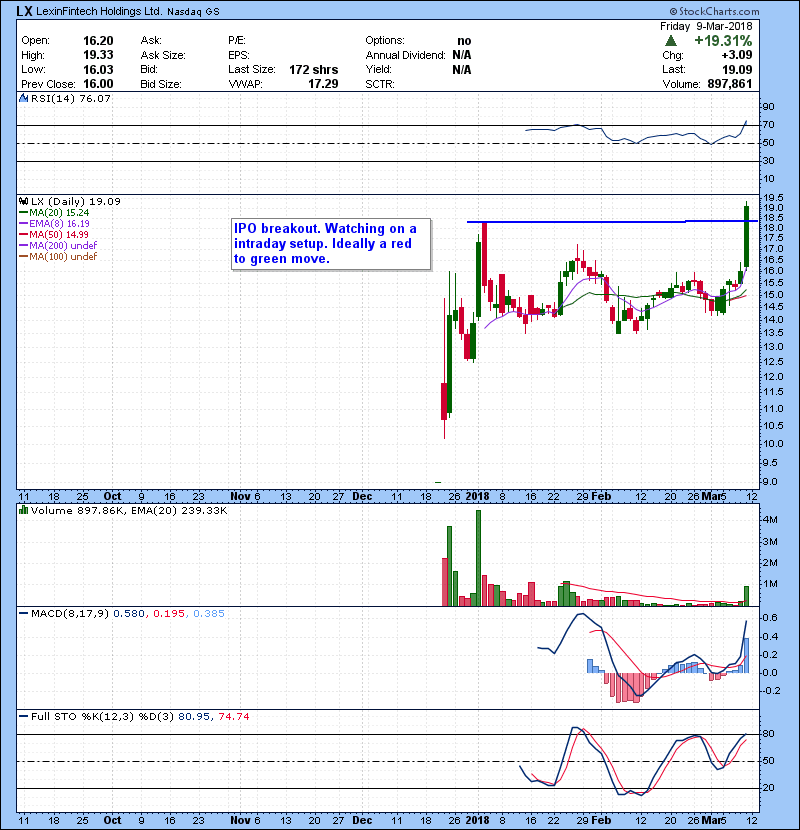Click the RSI(14) 76.07 indicator label
Viewport: 800px width, 830px height.
(71, 98)
